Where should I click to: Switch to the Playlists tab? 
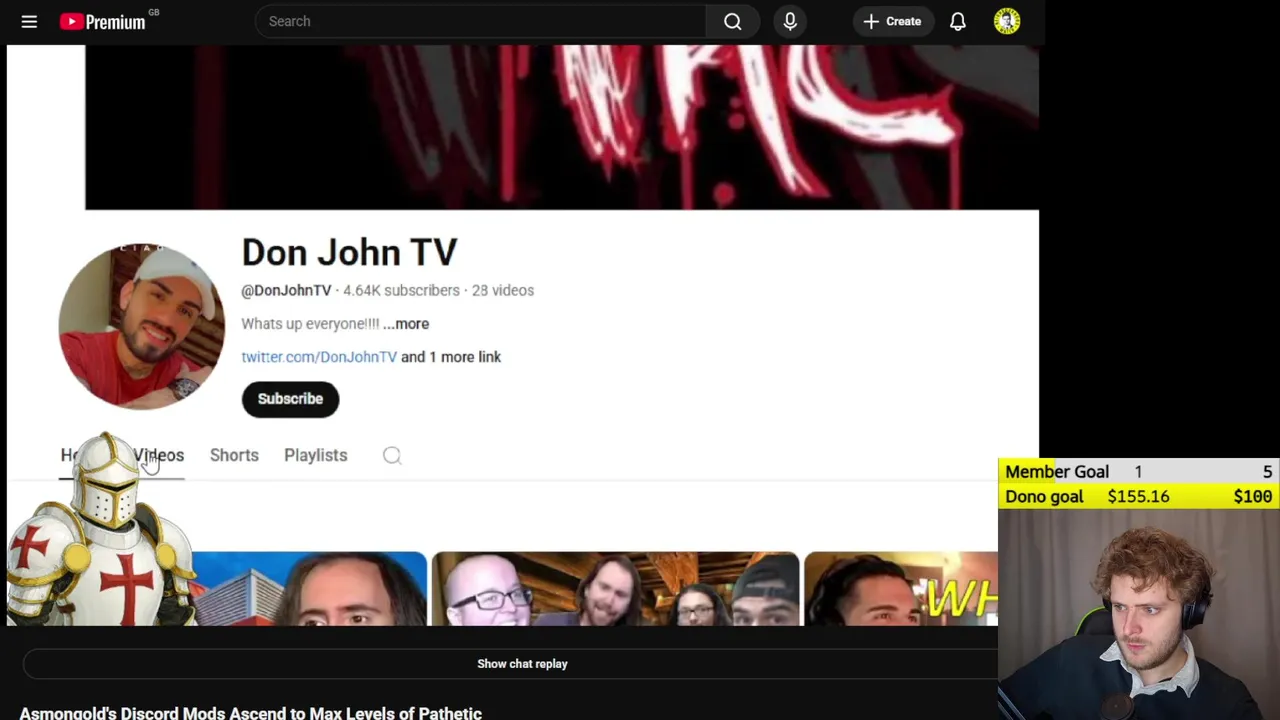click(315, 455)
